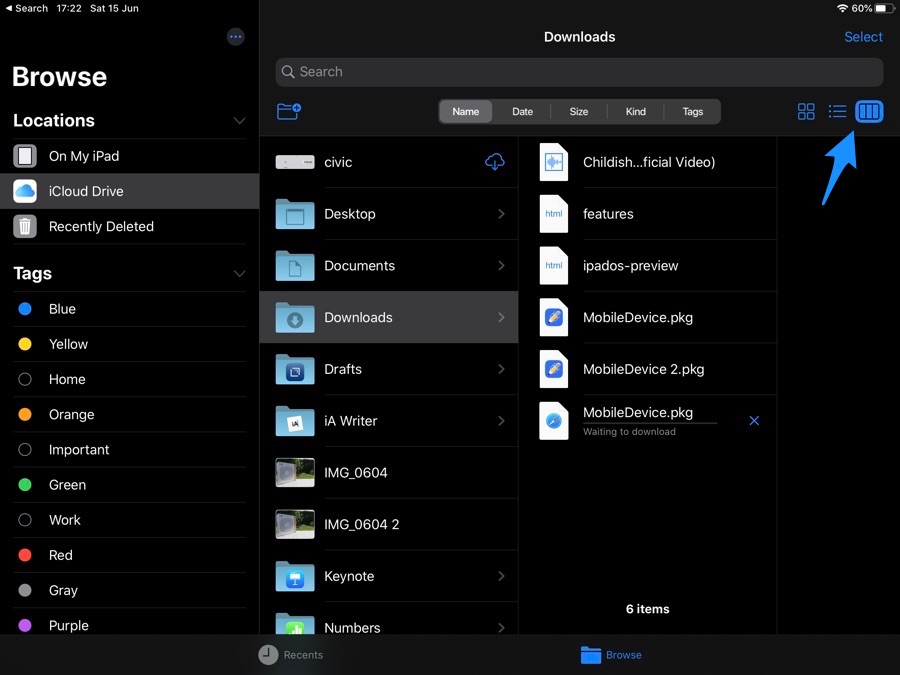Open the Documents folder icon
Screen dimensions: 900x675
click(294, 266)
